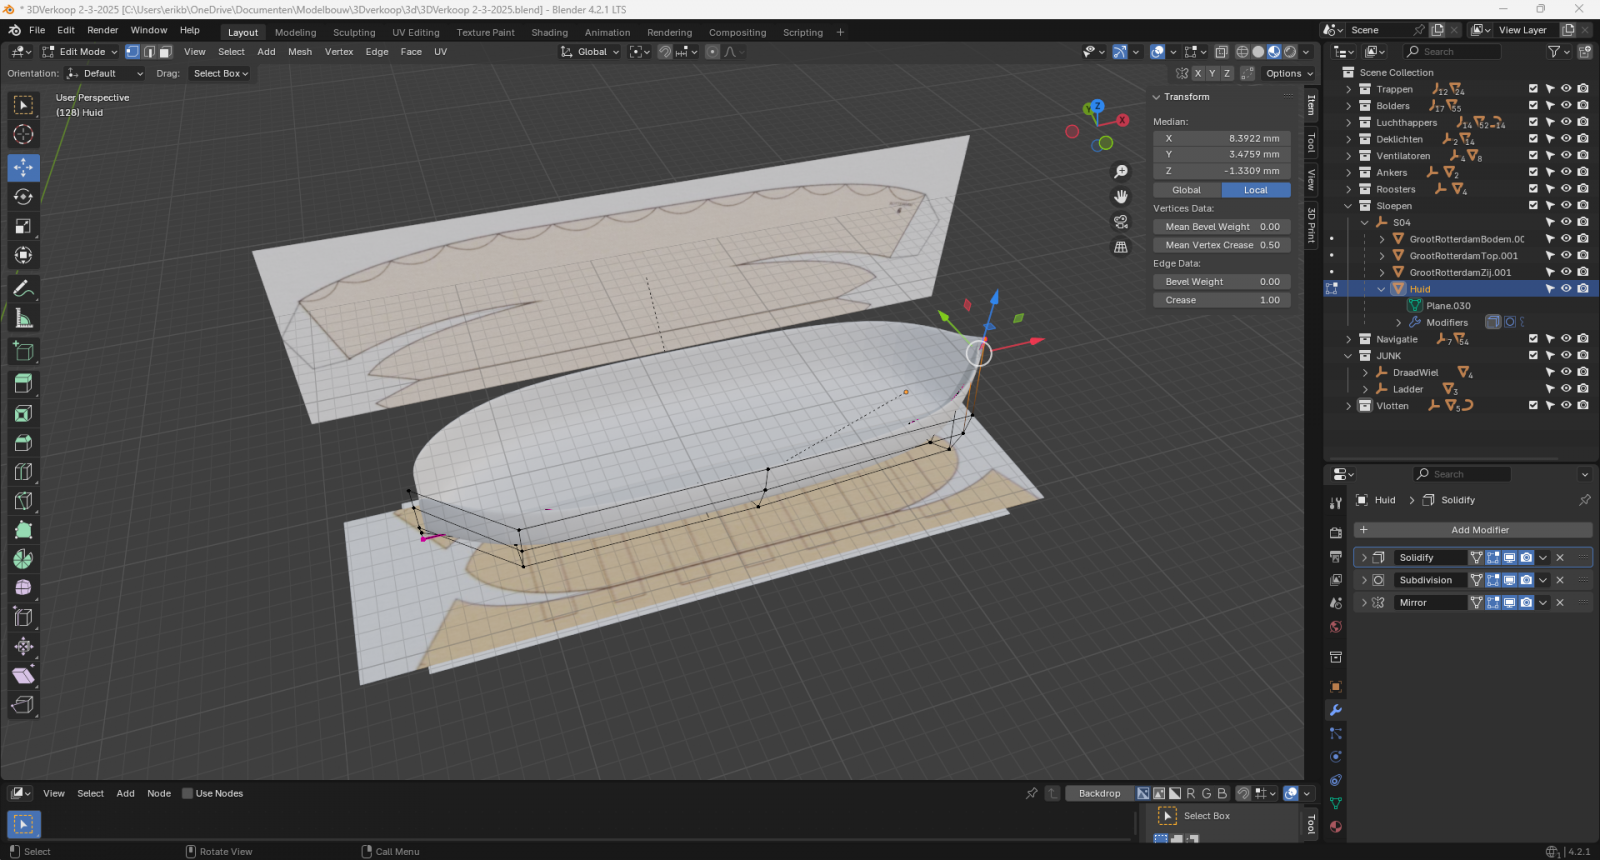
Task: Open the 3D Print sidebar tab
Action: [1312, 225]
